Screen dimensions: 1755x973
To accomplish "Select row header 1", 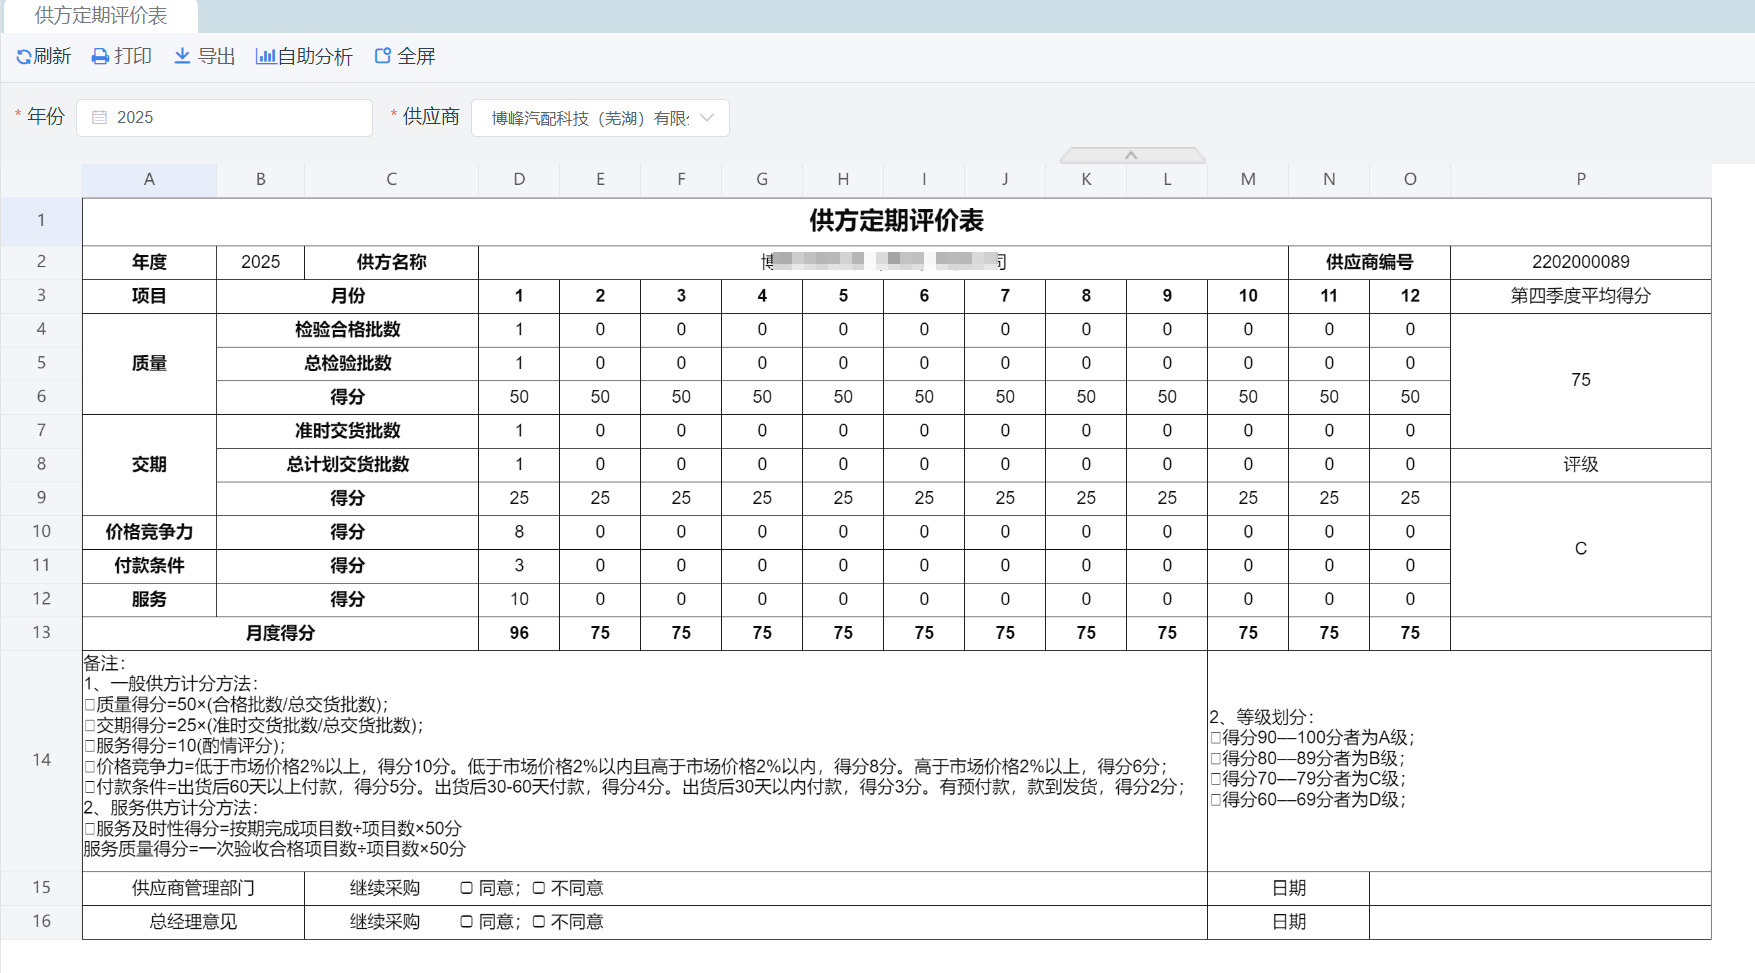I will click(41, 221).
